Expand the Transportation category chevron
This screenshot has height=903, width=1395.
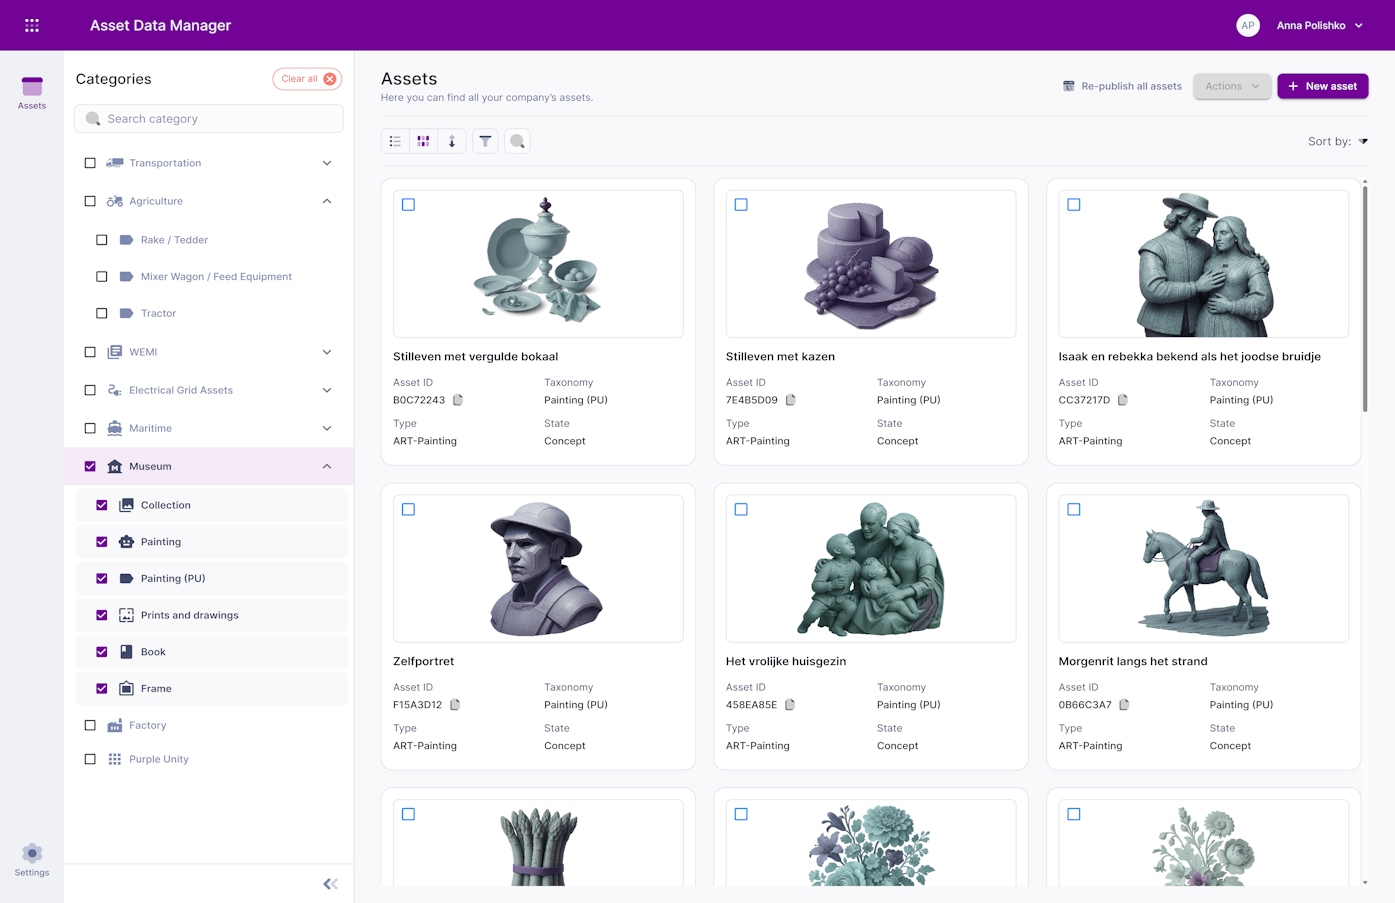click(327, 163)
